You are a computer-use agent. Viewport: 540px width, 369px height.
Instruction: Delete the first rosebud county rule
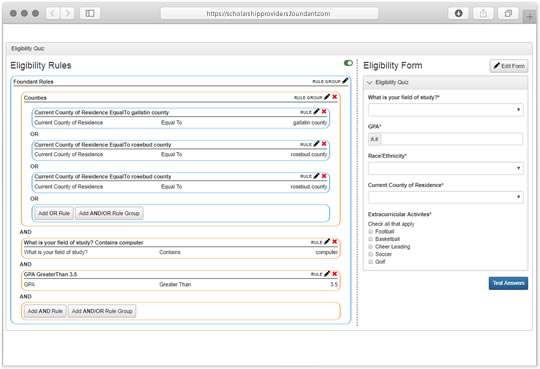(324, 144)
